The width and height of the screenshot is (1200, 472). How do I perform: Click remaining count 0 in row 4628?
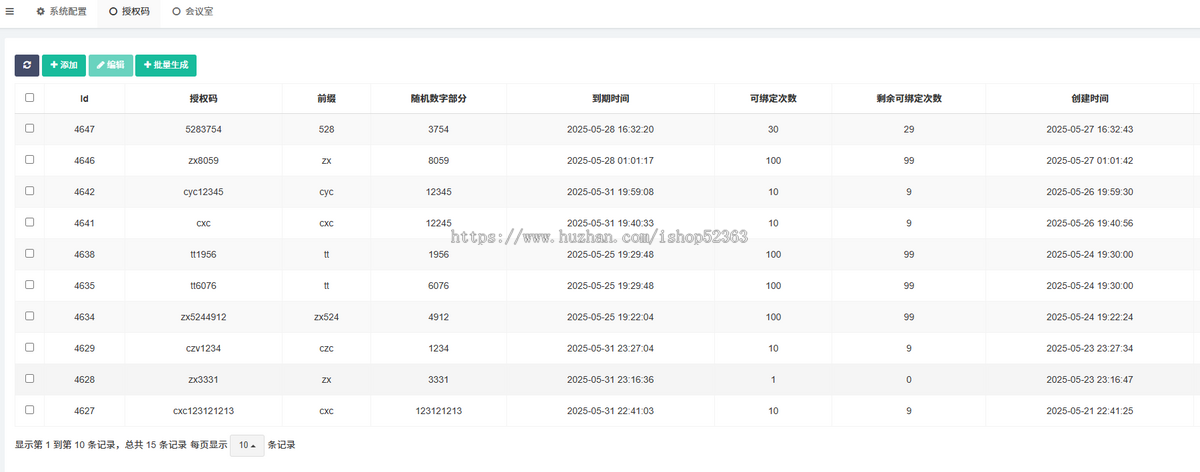coord(909,379)
